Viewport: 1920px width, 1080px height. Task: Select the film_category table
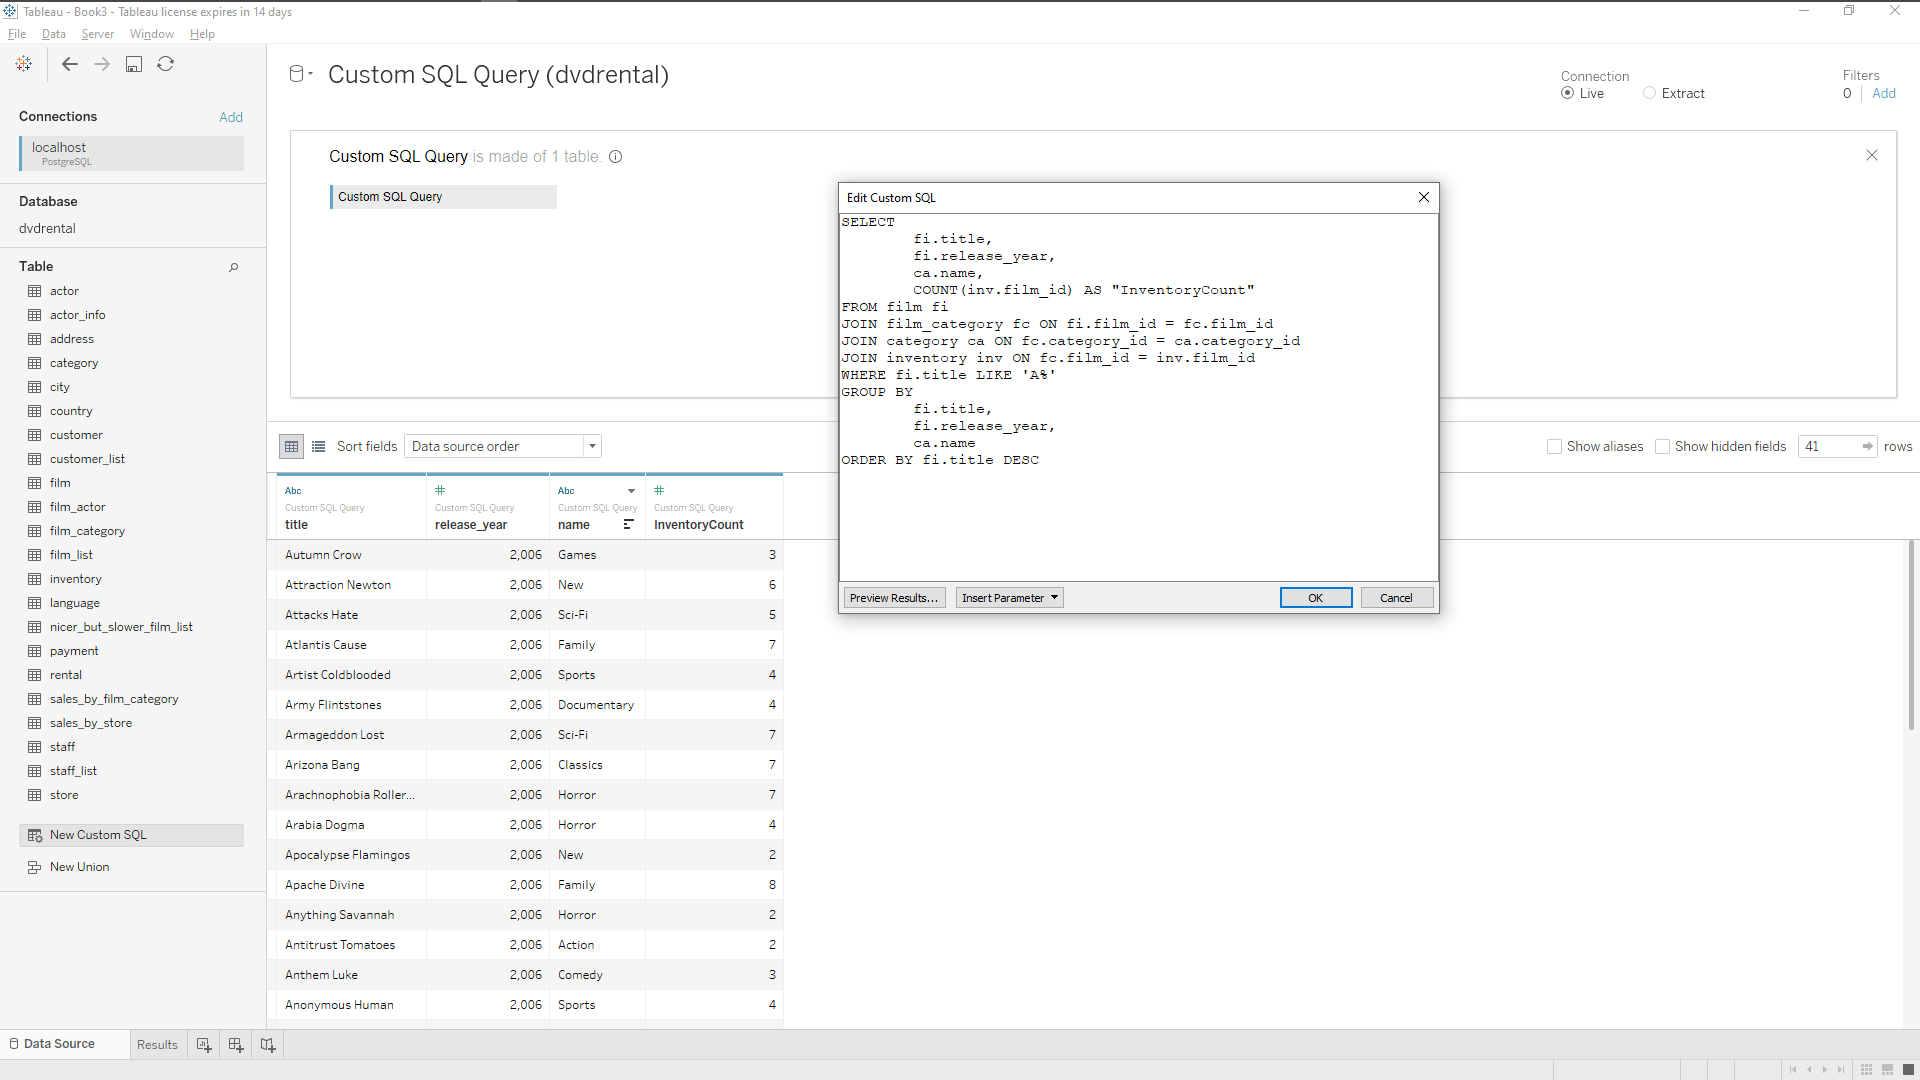[87, 531]
